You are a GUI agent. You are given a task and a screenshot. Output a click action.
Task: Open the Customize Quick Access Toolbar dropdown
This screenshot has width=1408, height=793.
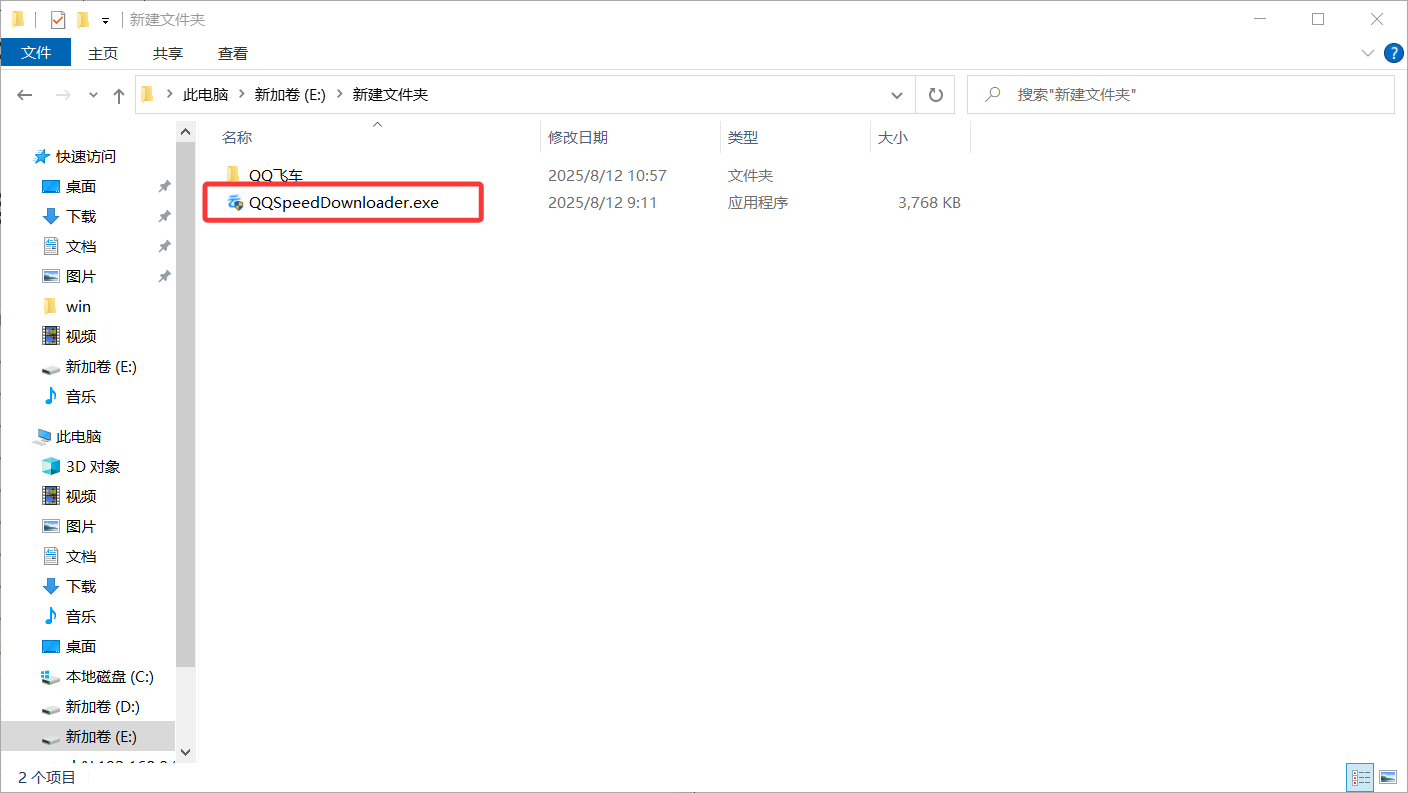point(105,21)
